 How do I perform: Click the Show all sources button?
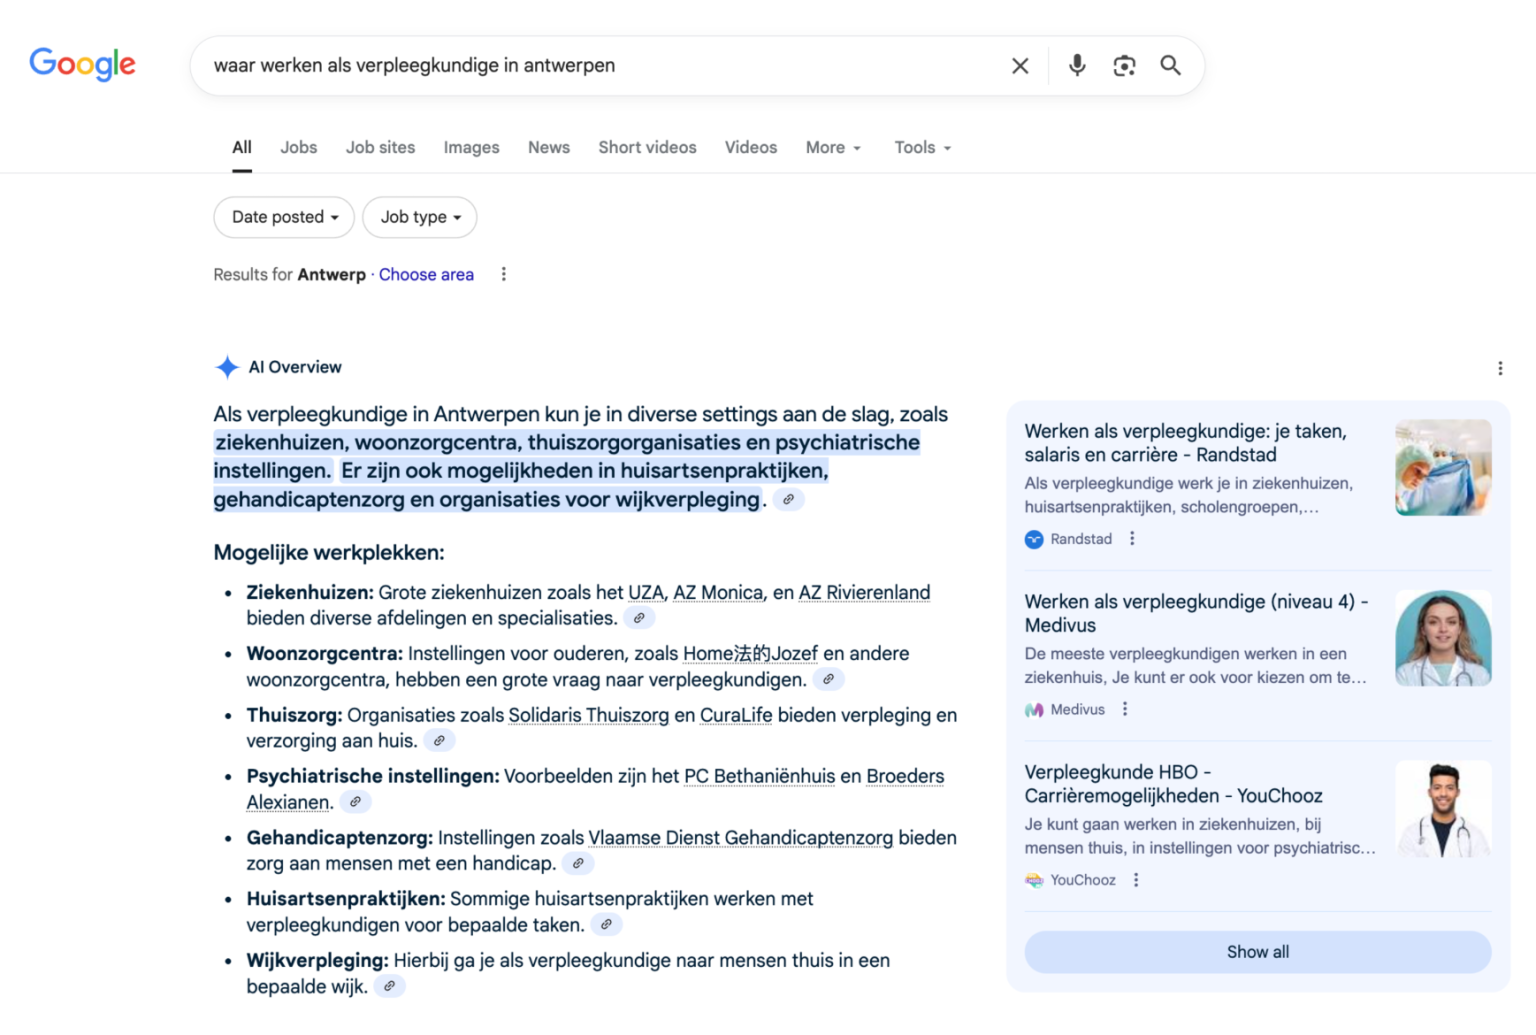coord(1258,952)
